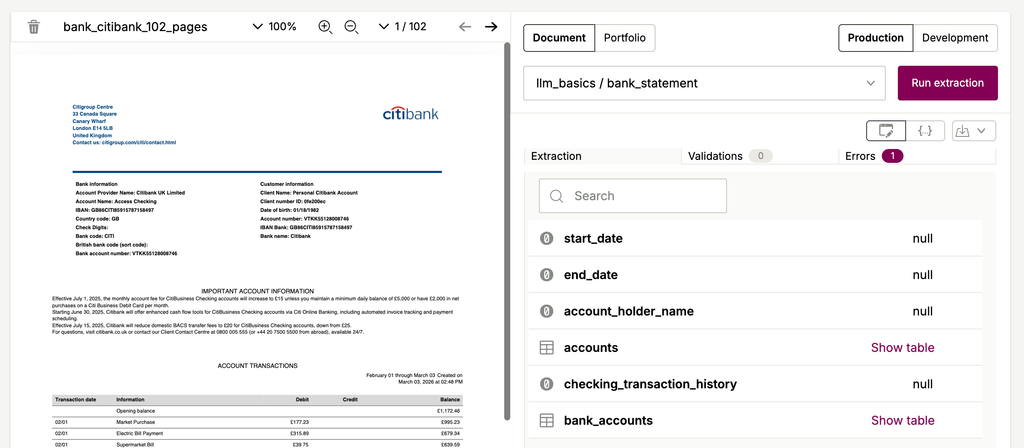Image resolution: width=1024 pixels, height=448 pixels.
Task: Open the Validations tab
Action: (x=760, y=156)
